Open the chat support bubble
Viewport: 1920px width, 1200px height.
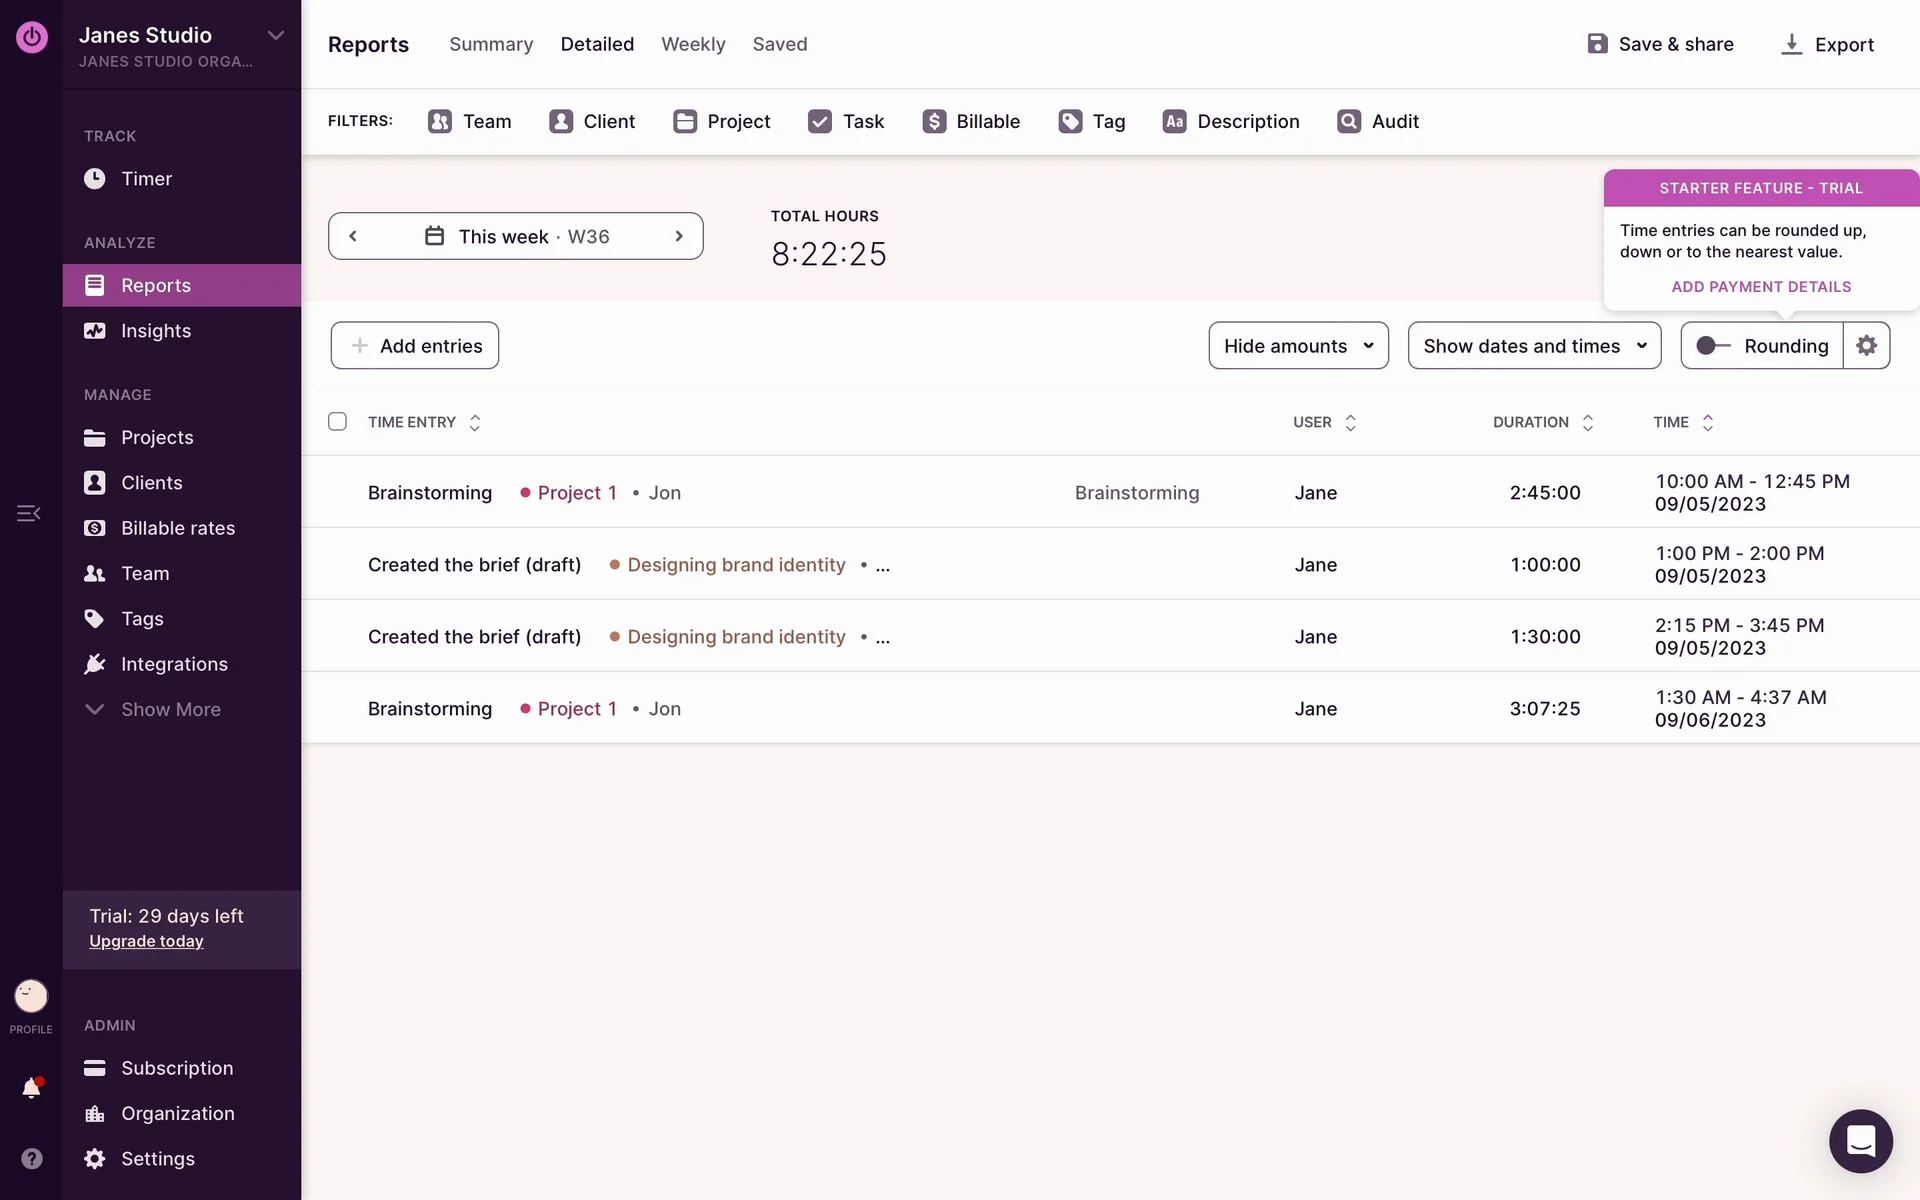(x=1860, y=1141)
